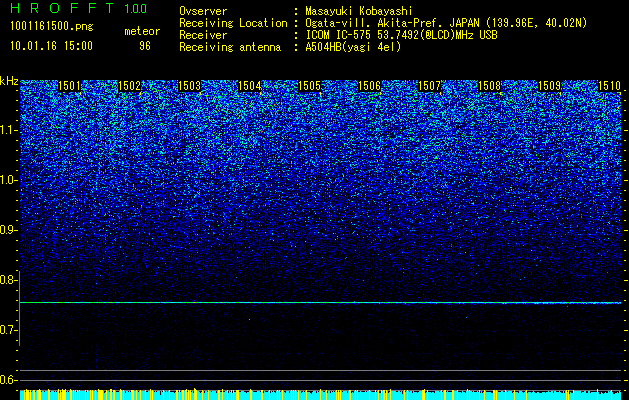The image size is (629, 400).
Task: Click the meteor label
Action: [142, 31]
